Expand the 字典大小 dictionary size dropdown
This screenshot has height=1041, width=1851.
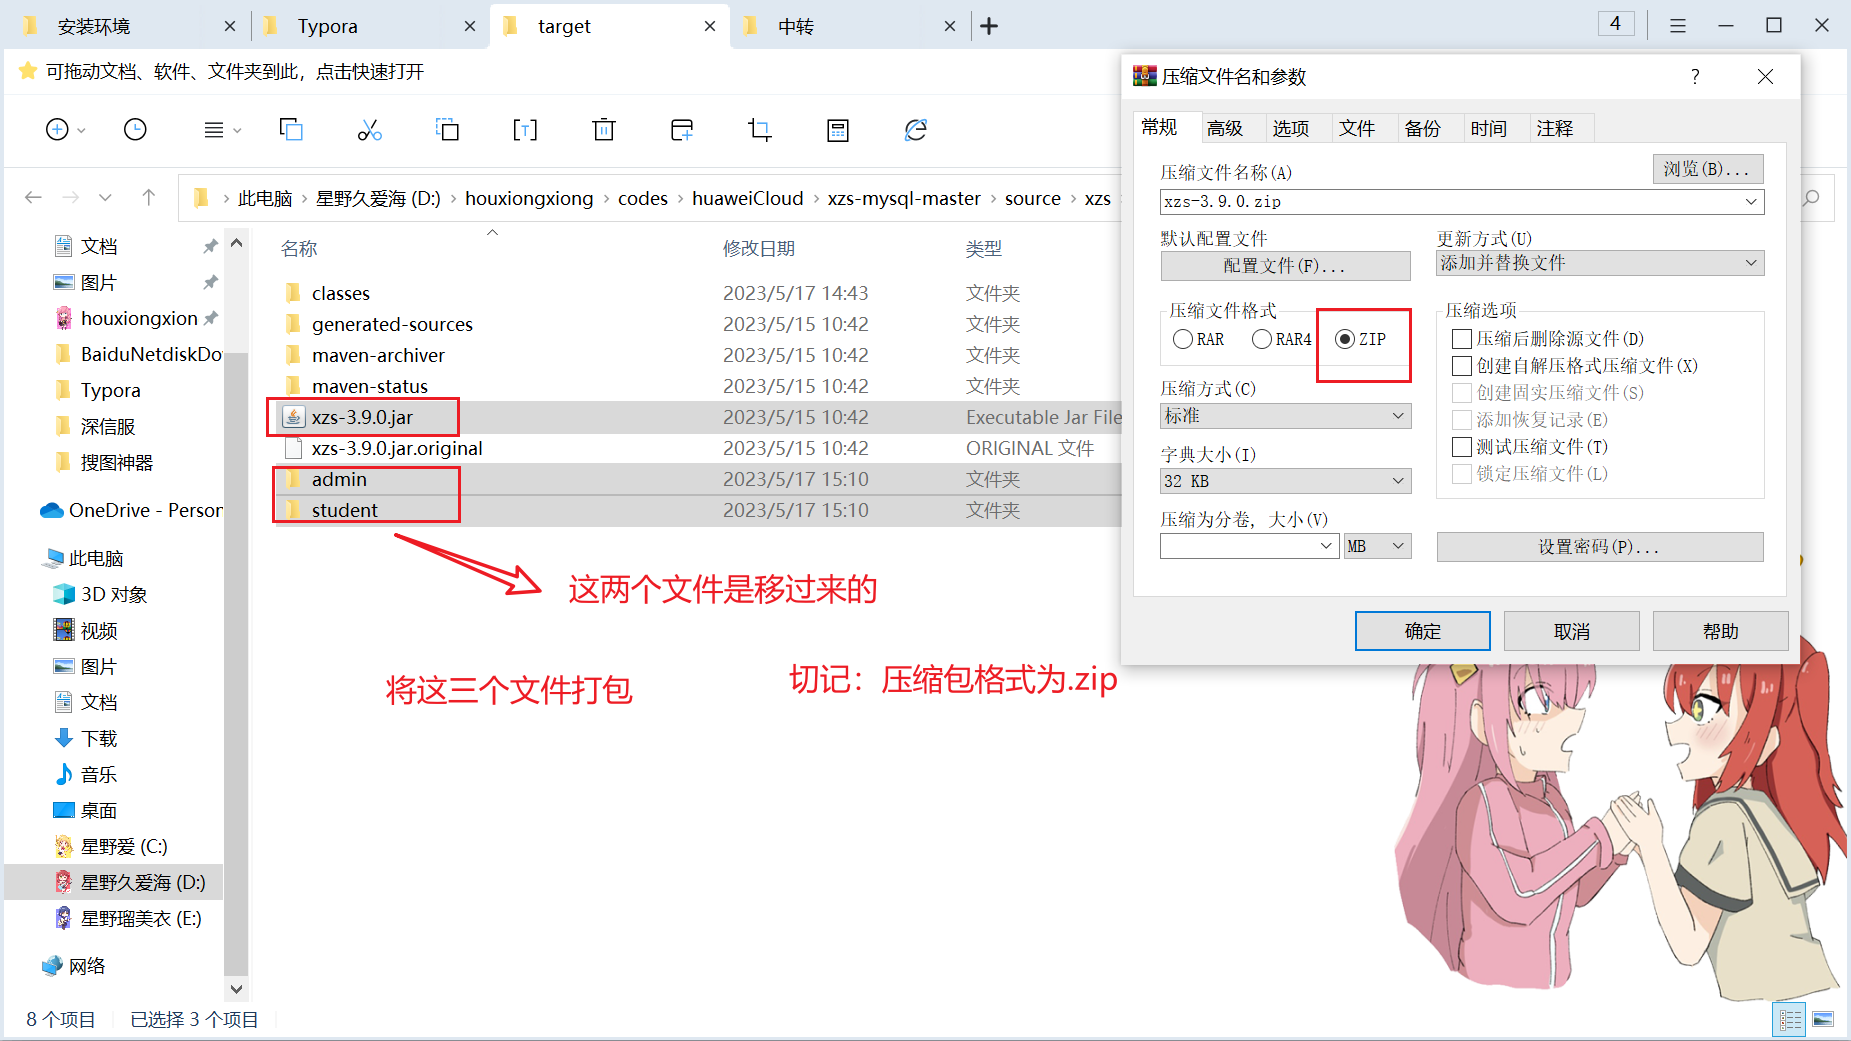1285,481
